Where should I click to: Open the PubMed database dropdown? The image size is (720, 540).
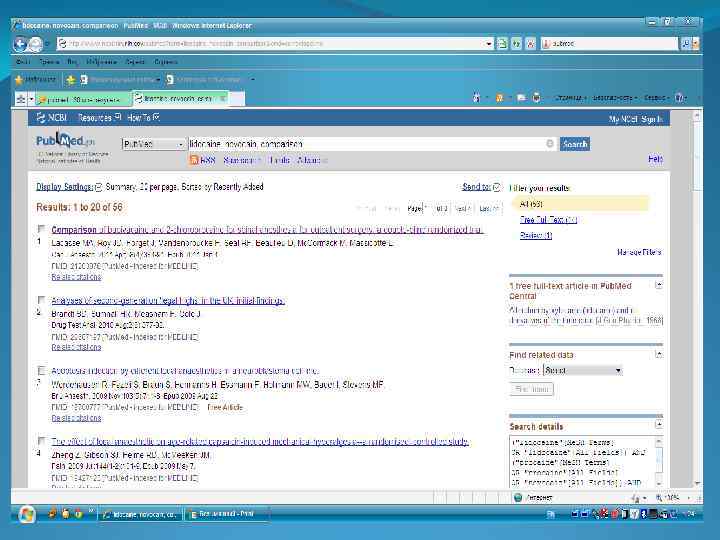point(153,144)
